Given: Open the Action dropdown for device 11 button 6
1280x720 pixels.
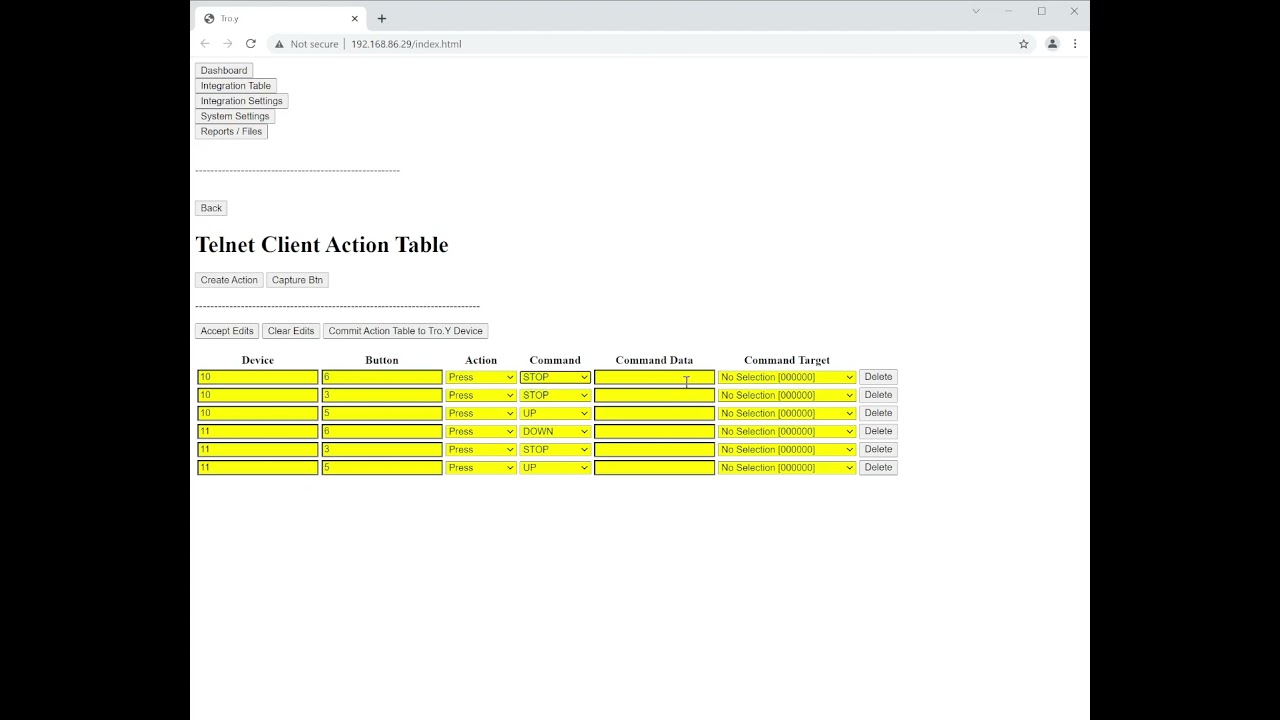Looking at the screenshot, I should (x=481, y=431).
